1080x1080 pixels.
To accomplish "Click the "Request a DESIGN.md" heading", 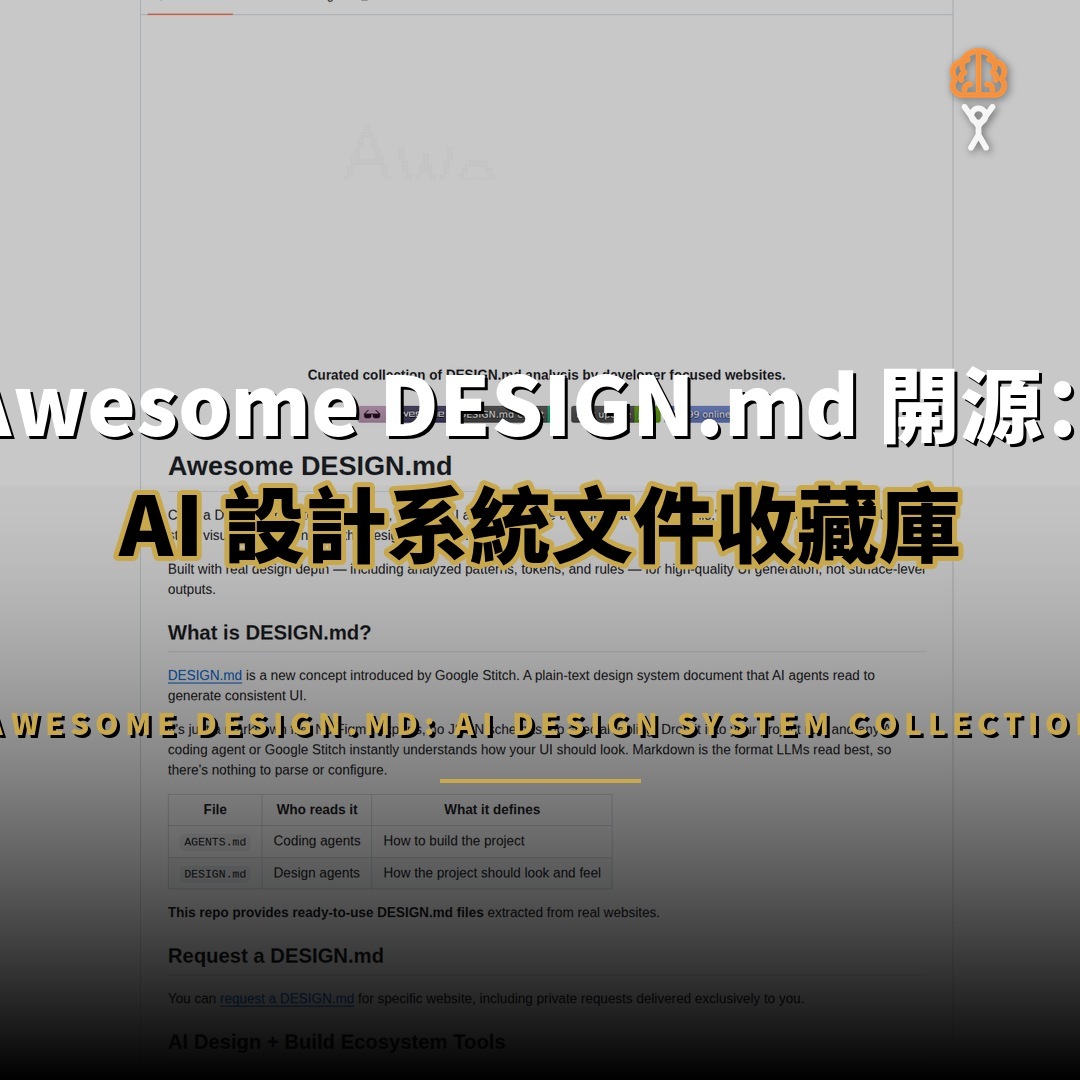I will click(x=276, y=955).
